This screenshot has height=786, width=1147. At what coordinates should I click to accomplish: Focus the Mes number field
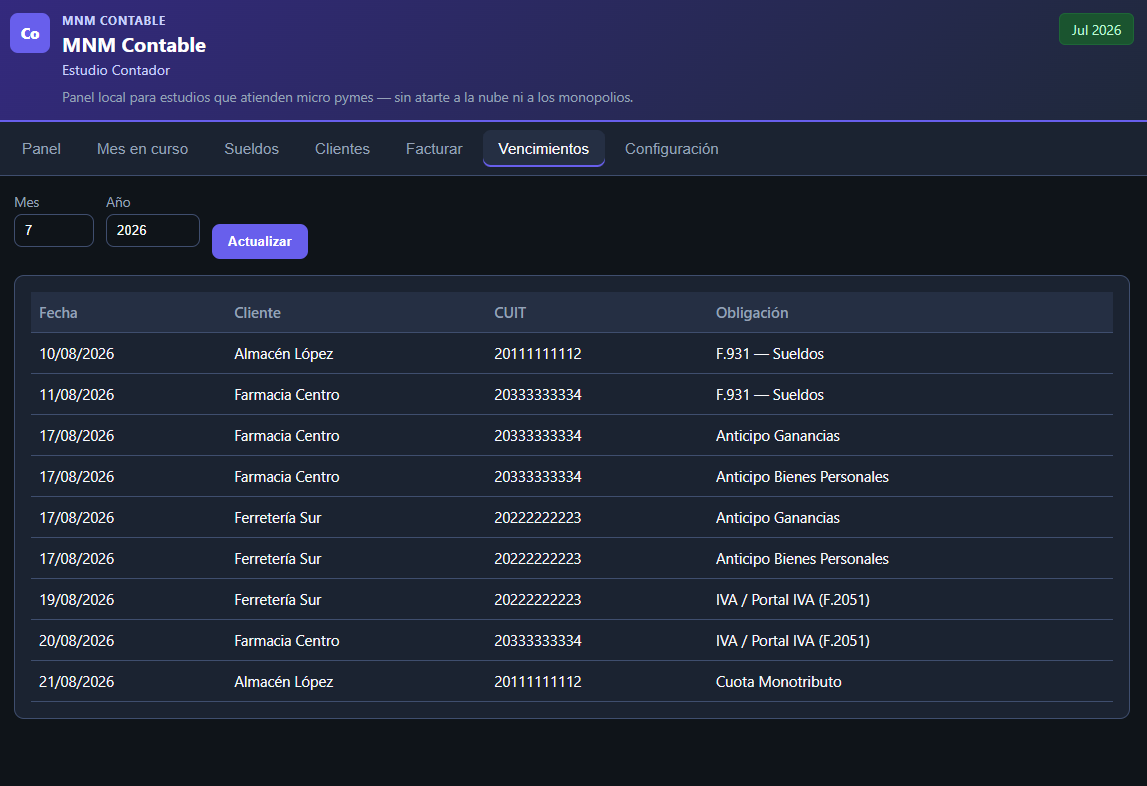[54, 231]
